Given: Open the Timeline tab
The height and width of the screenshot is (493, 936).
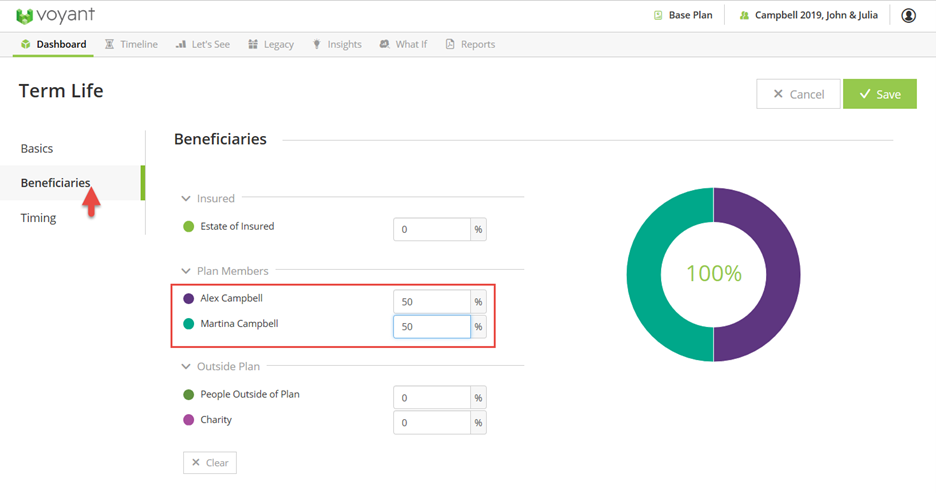Looking at the screenshot, I should [131, 45].
